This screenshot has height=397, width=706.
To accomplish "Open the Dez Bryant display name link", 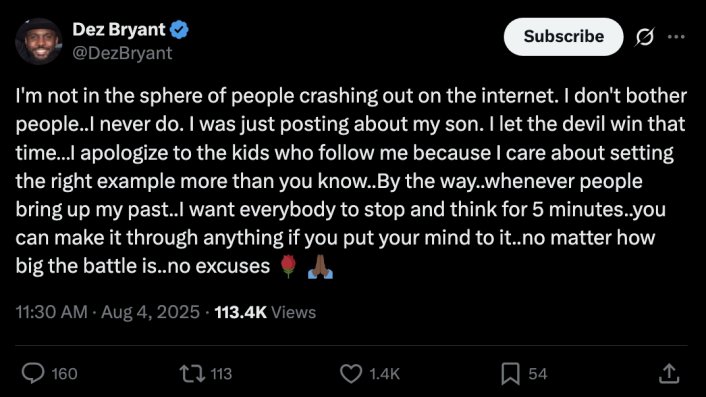I will click(x=119, y=30).
